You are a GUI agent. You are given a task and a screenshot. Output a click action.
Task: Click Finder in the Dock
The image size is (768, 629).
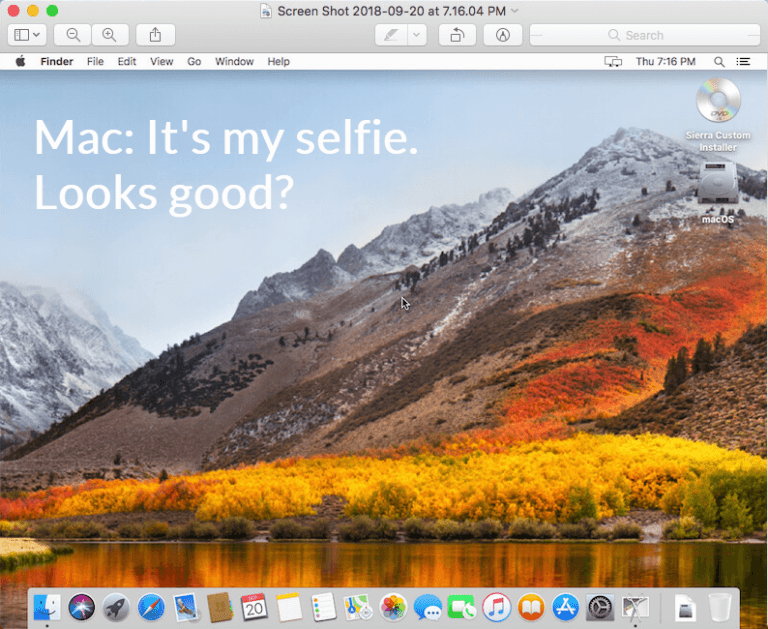click(47, 607)
